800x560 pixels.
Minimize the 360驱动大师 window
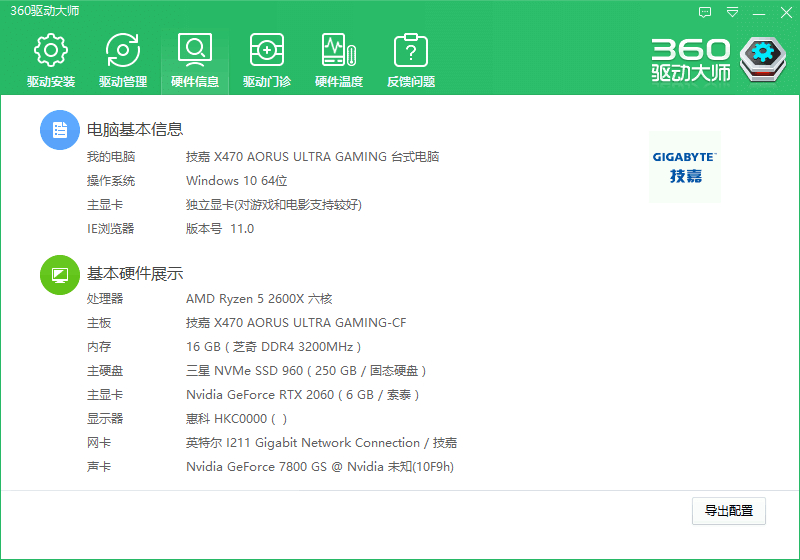click(x=759, y=12)
